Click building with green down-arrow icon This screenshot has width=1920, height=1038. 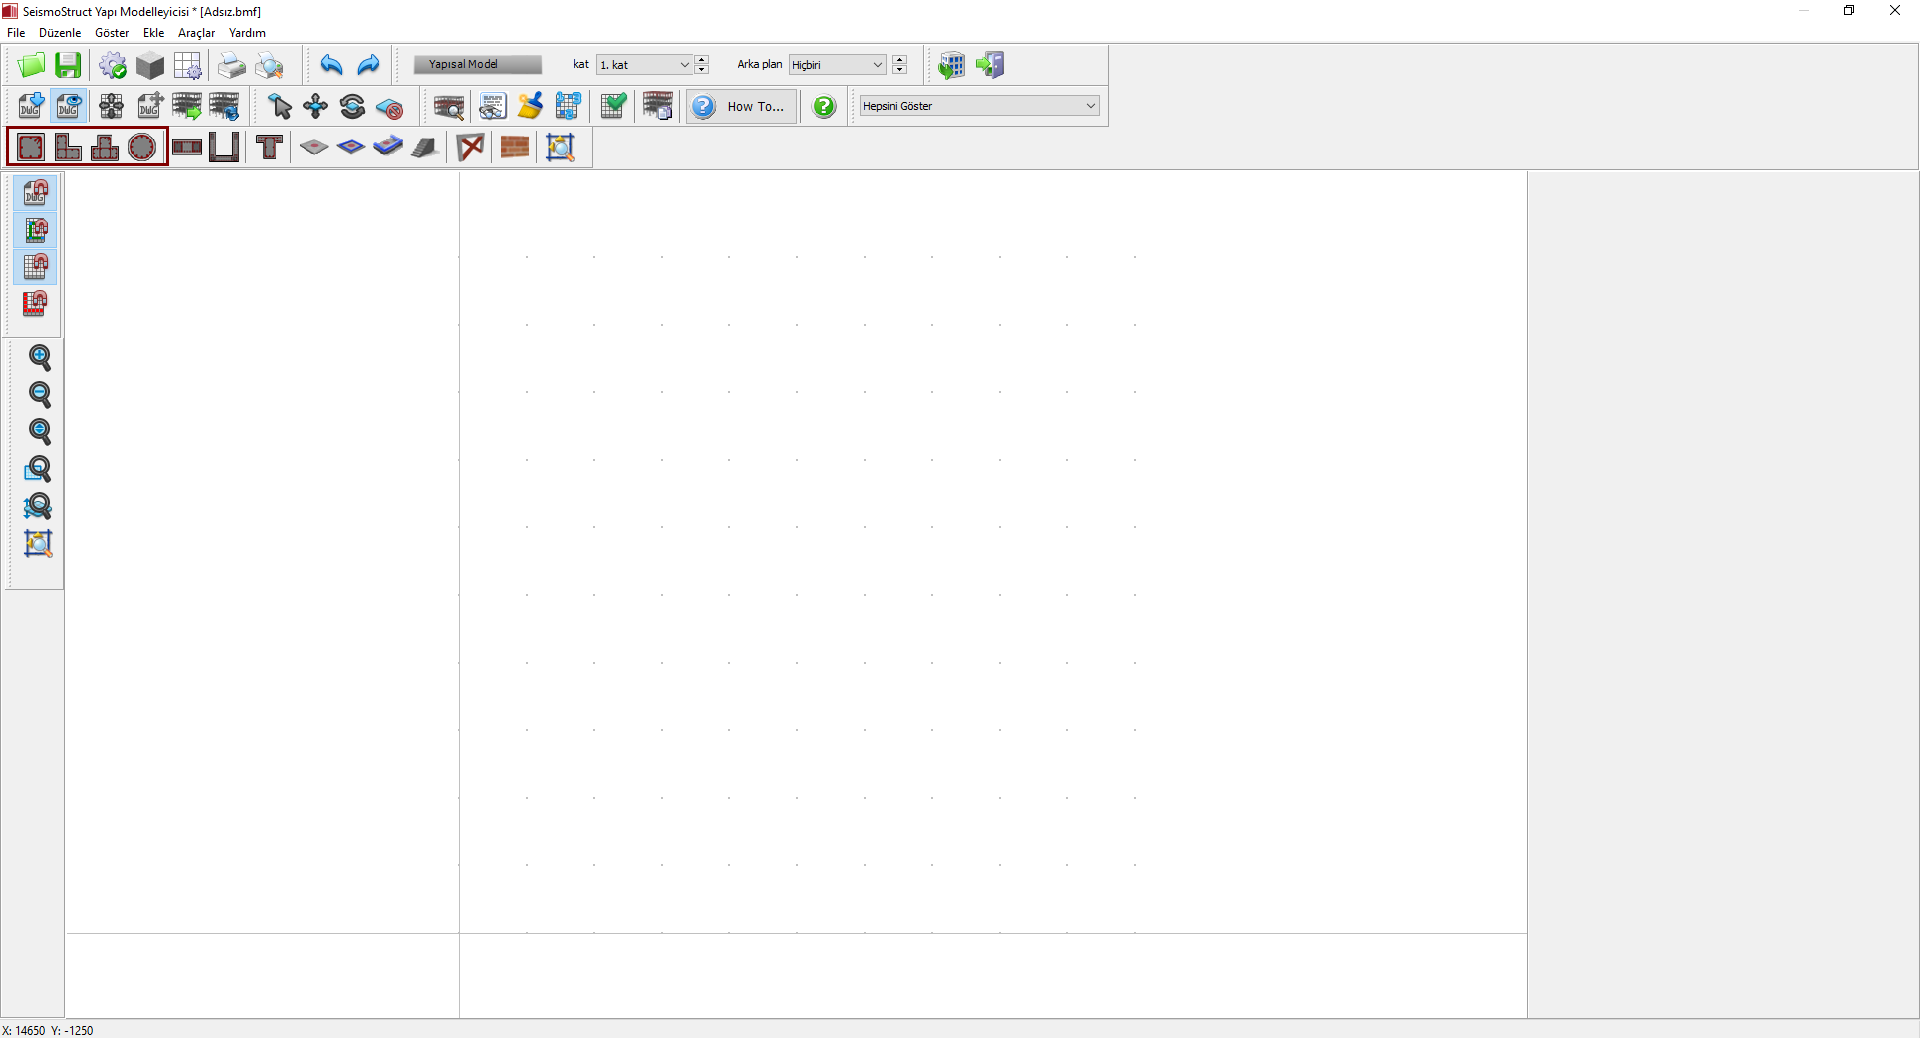coord(952,65)
